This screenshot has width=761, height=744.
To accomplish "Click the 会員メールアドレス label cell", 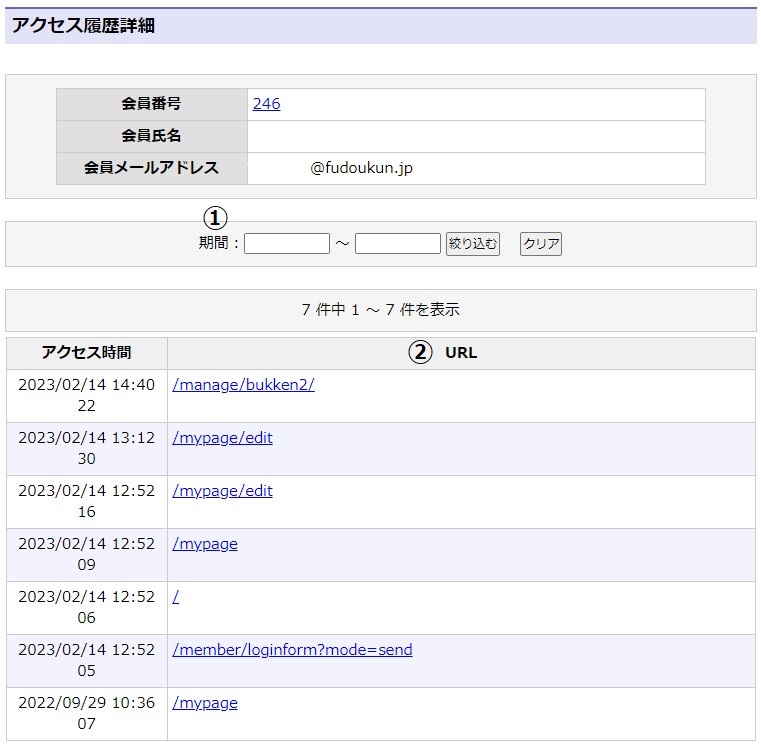I will (x=151, y=168).
